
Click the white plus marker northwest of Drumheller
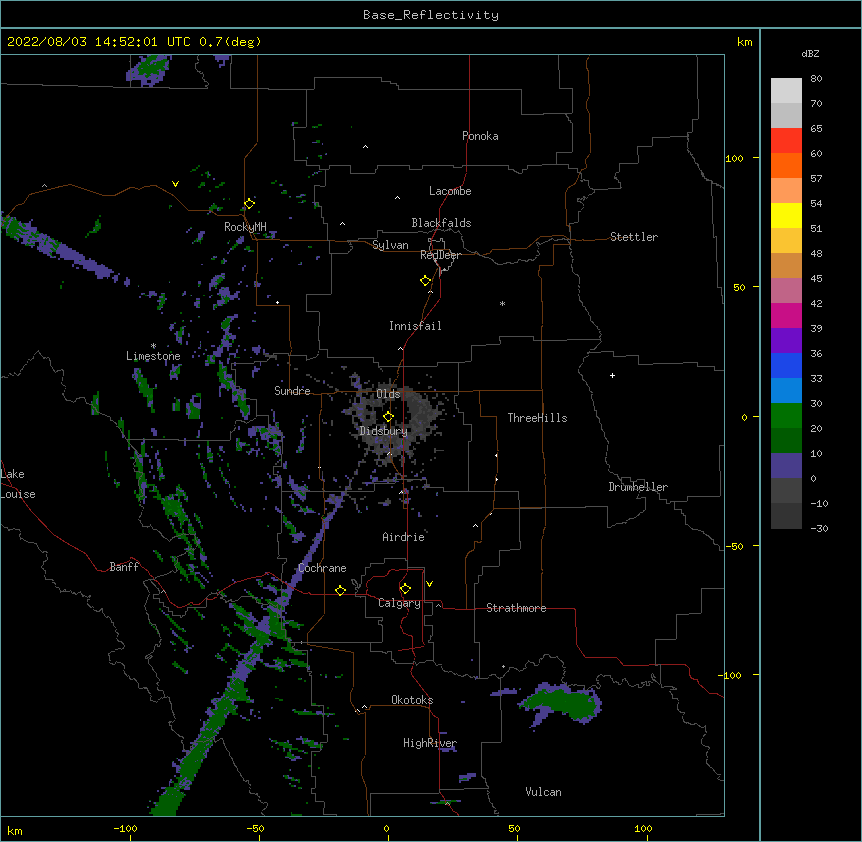(612, 375)
